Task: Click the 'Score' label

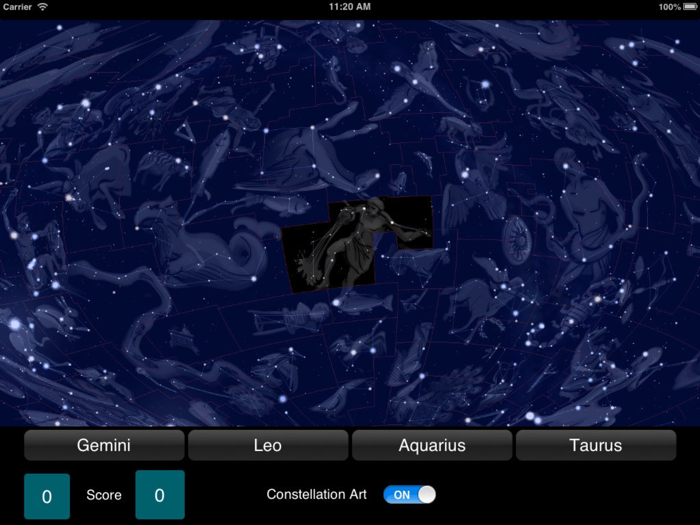Action: click(x=104, y=495)
